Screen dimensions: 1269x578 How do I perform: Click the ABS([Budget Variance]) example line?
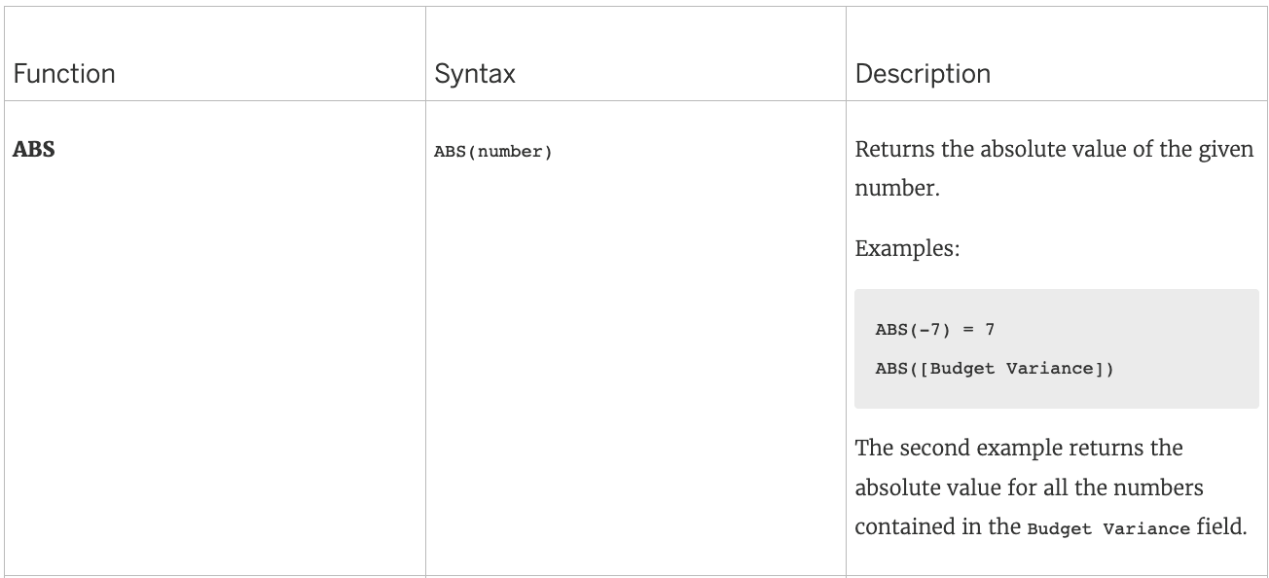(x=995, y=368)
